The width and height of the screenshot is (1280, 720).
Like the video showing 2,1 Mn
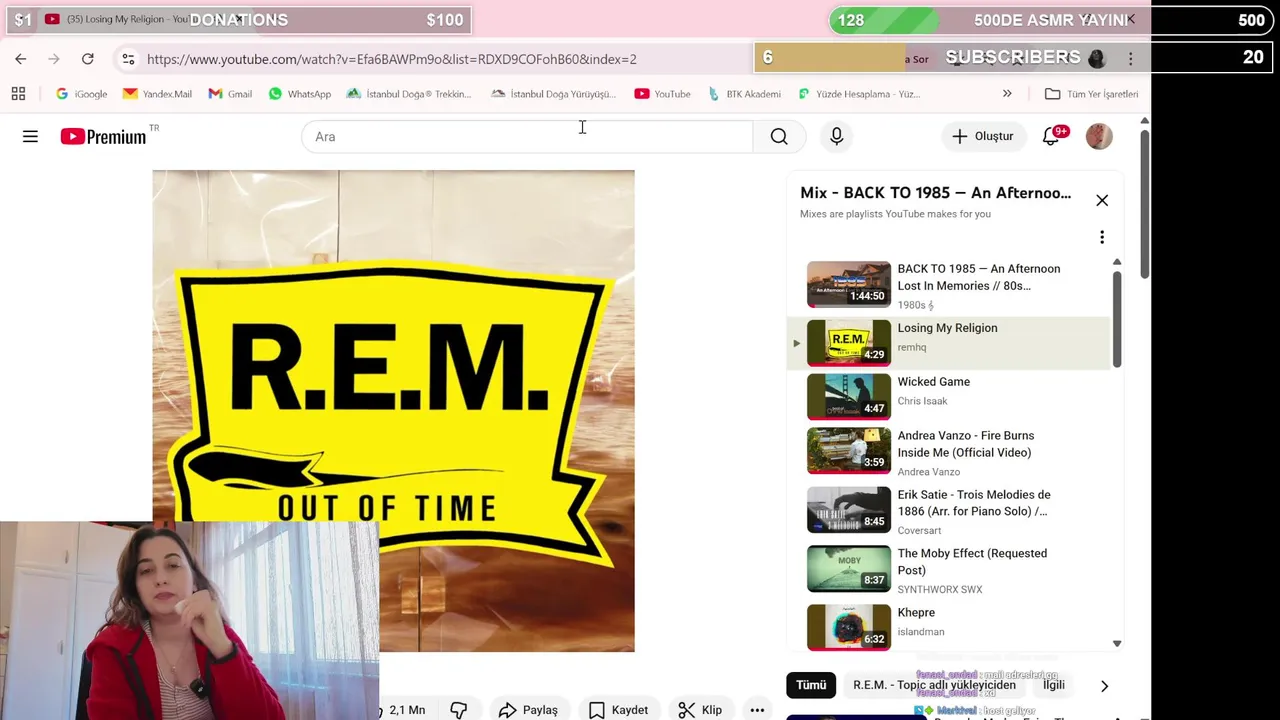(x=405, y=710)
